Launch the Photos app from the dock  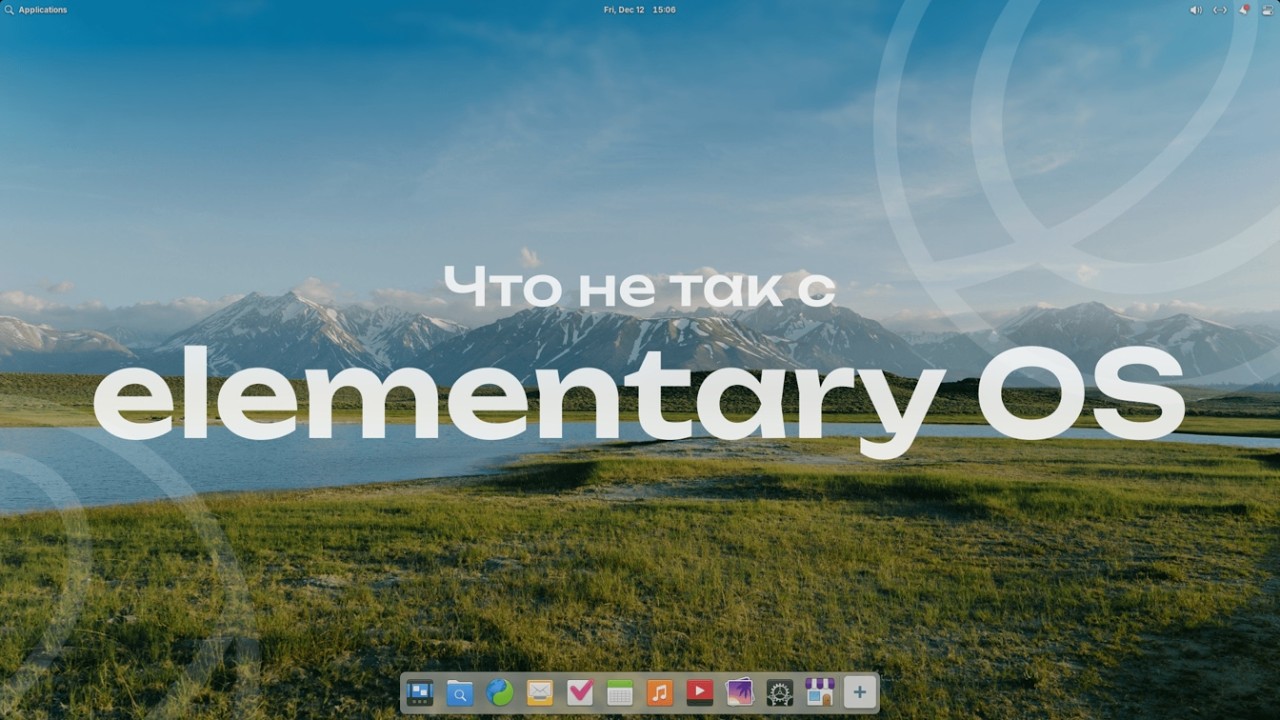[740, 692]
